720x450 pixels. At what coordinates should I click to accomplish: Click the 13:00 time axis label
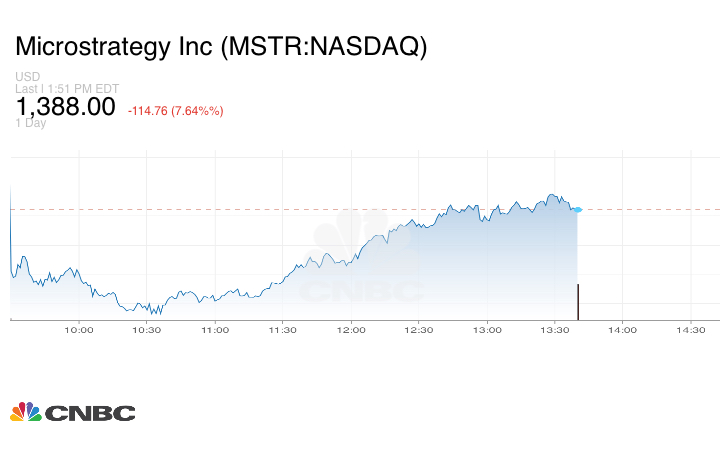[x=487, y=330]
